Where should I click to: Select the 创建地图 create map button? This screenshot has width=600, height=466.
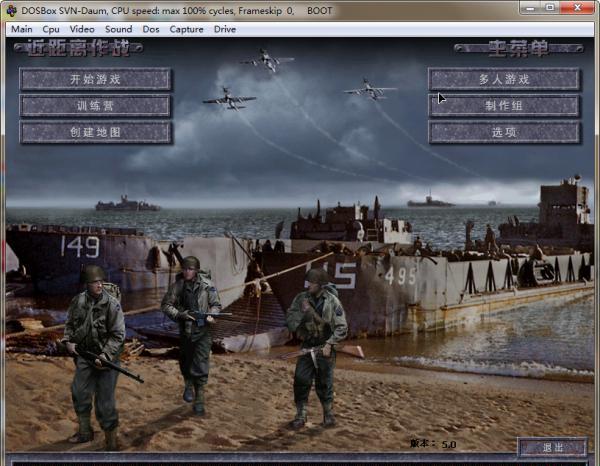pyautogui.click(x=95, y=132)
